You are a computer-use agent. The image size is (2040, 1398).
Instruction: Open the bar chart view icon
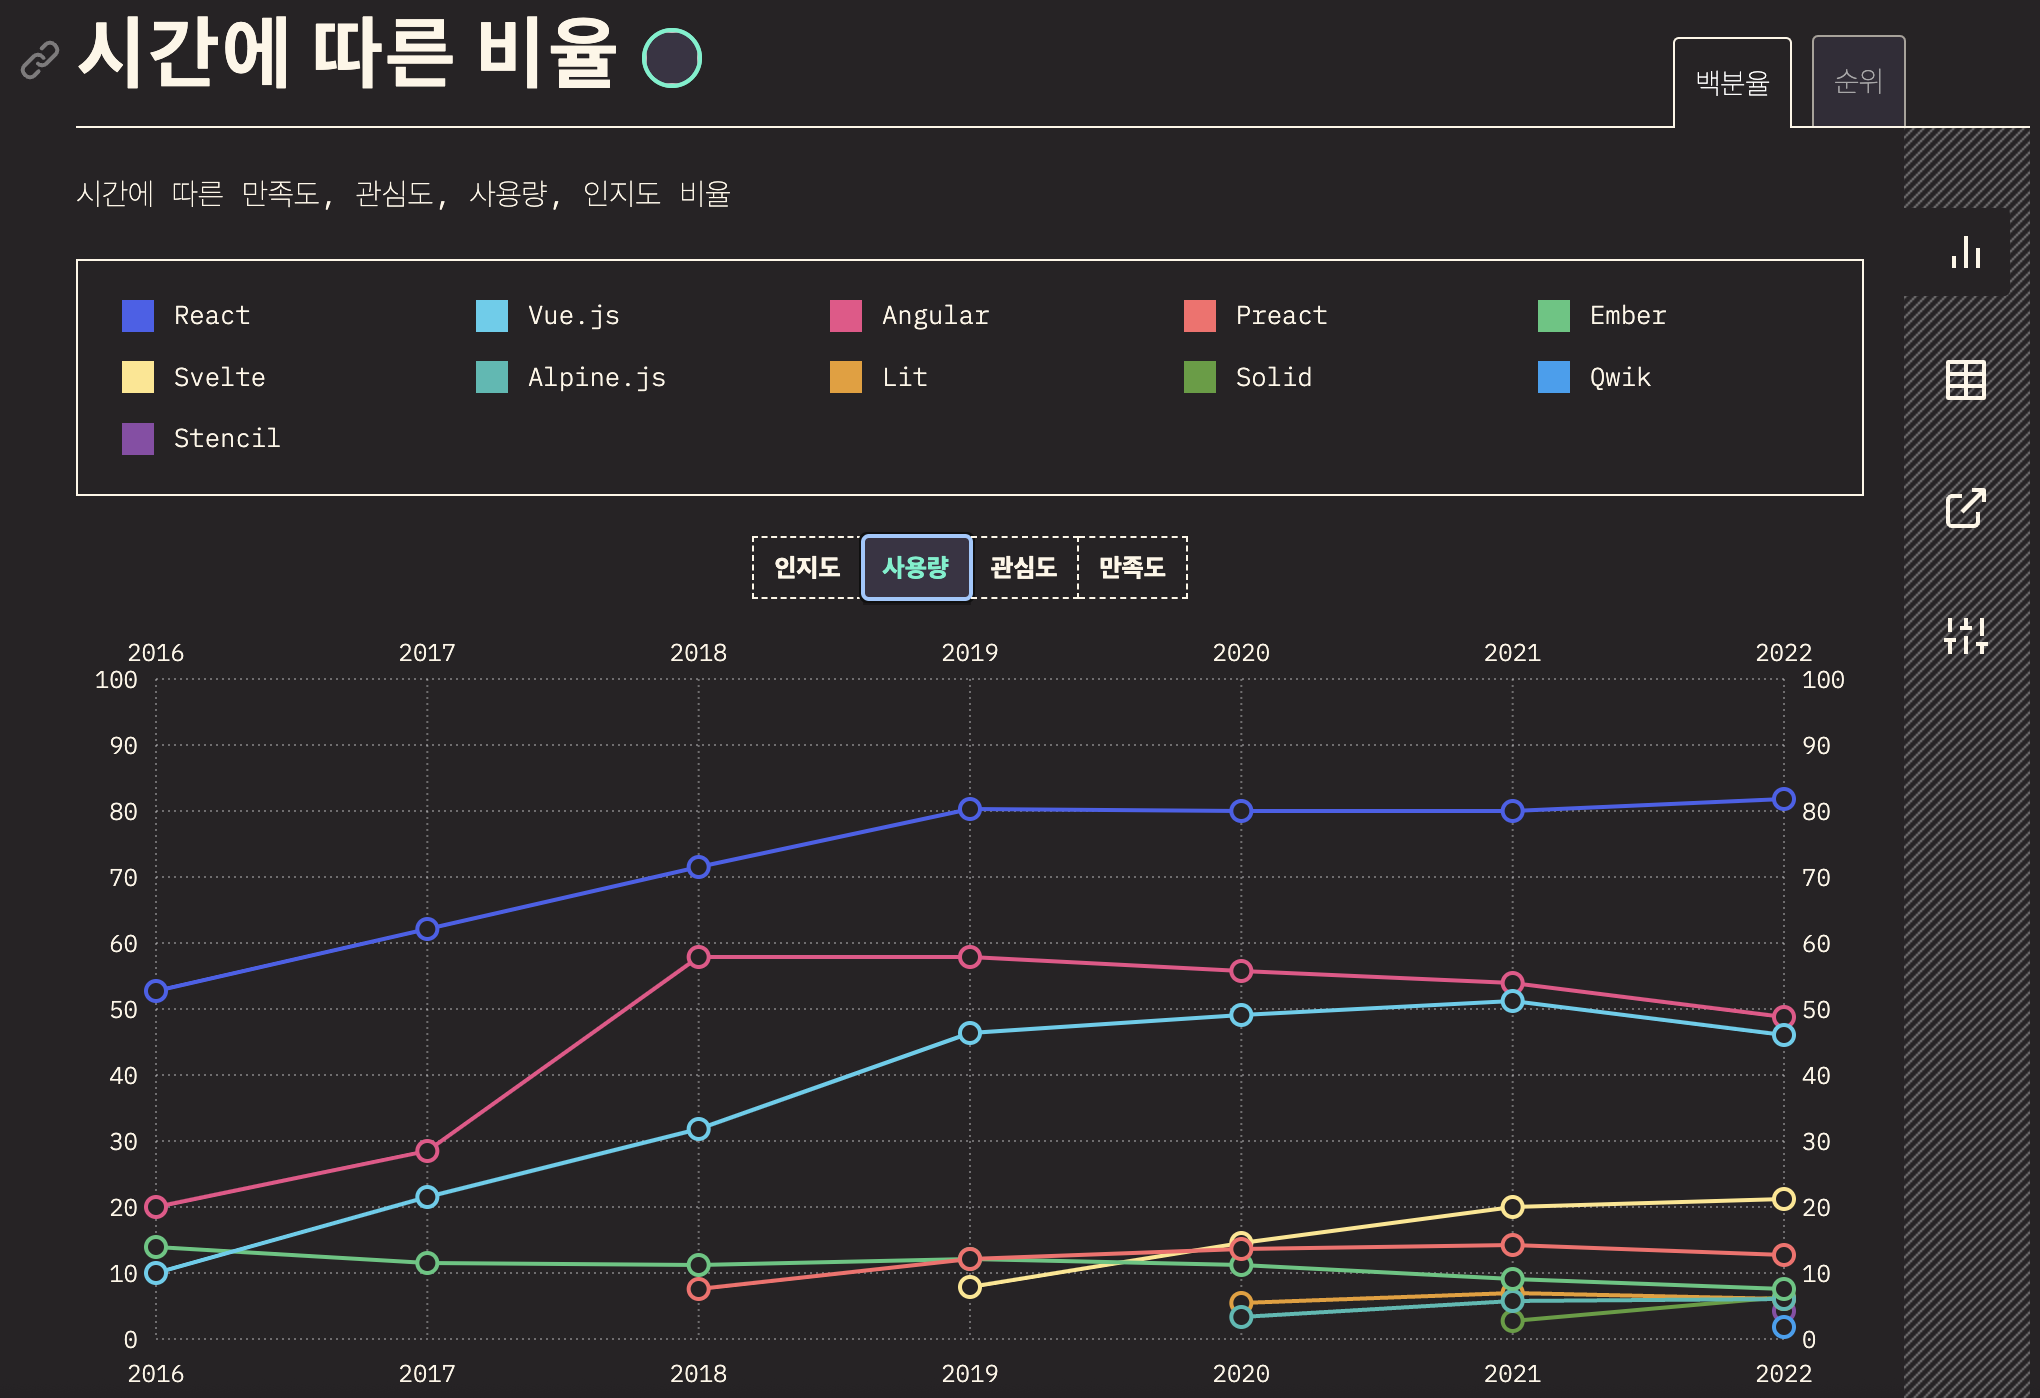tap(1965, 252)
